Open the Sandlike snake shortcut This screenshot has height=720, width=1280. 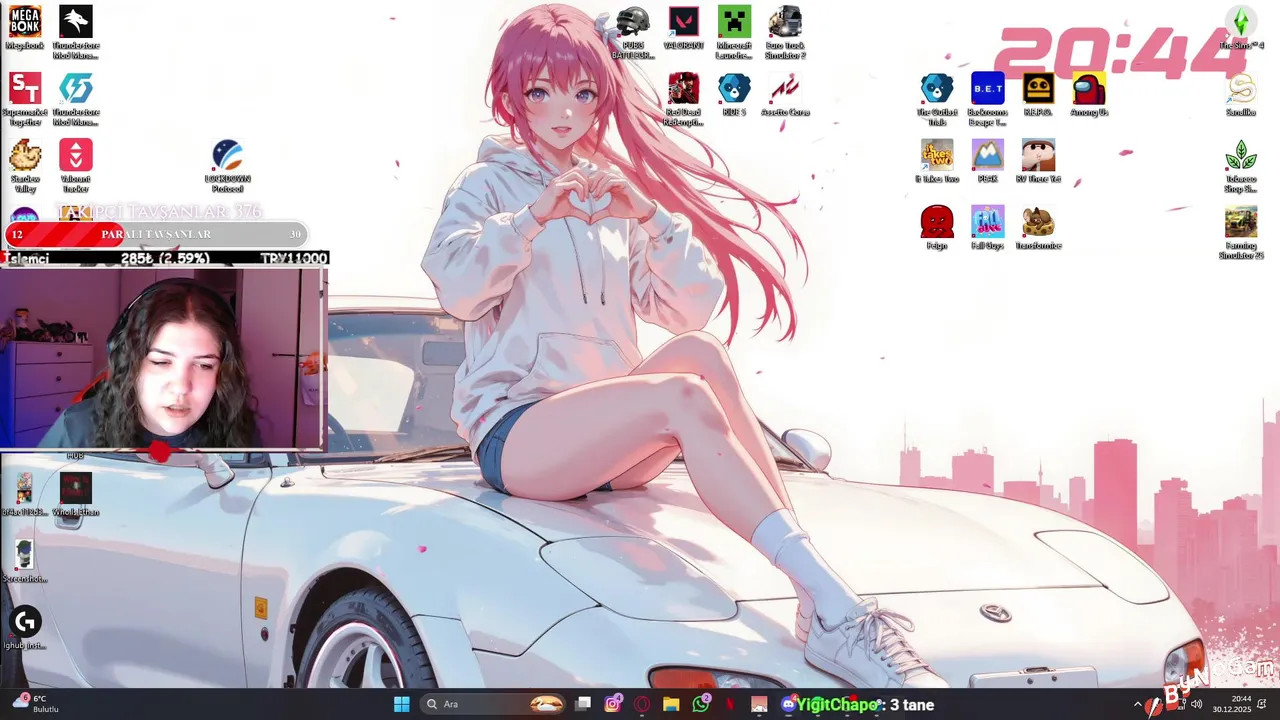[1241, 94]
